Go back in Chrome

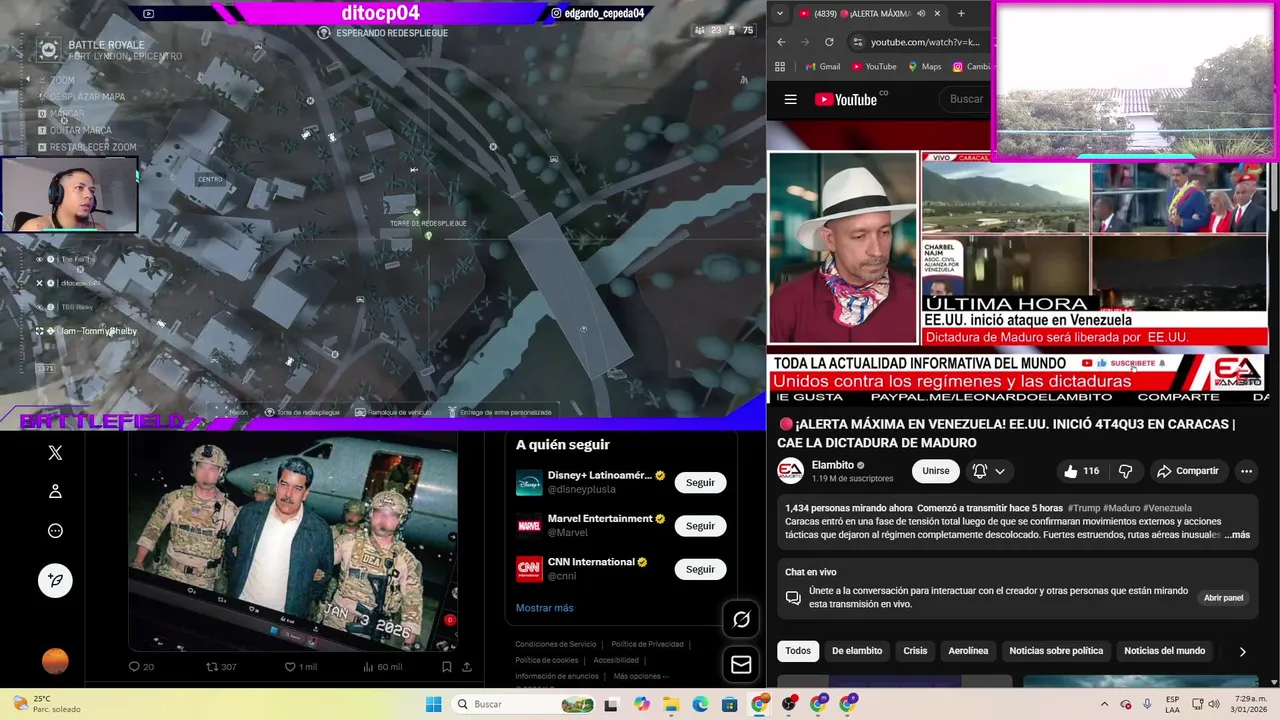781,42
